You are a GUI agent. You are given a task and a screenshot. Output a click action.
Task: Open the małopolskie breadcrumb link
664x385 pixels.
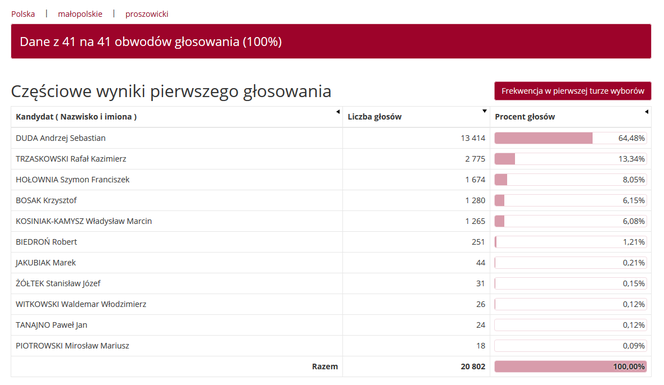click(x=80, y=14)
